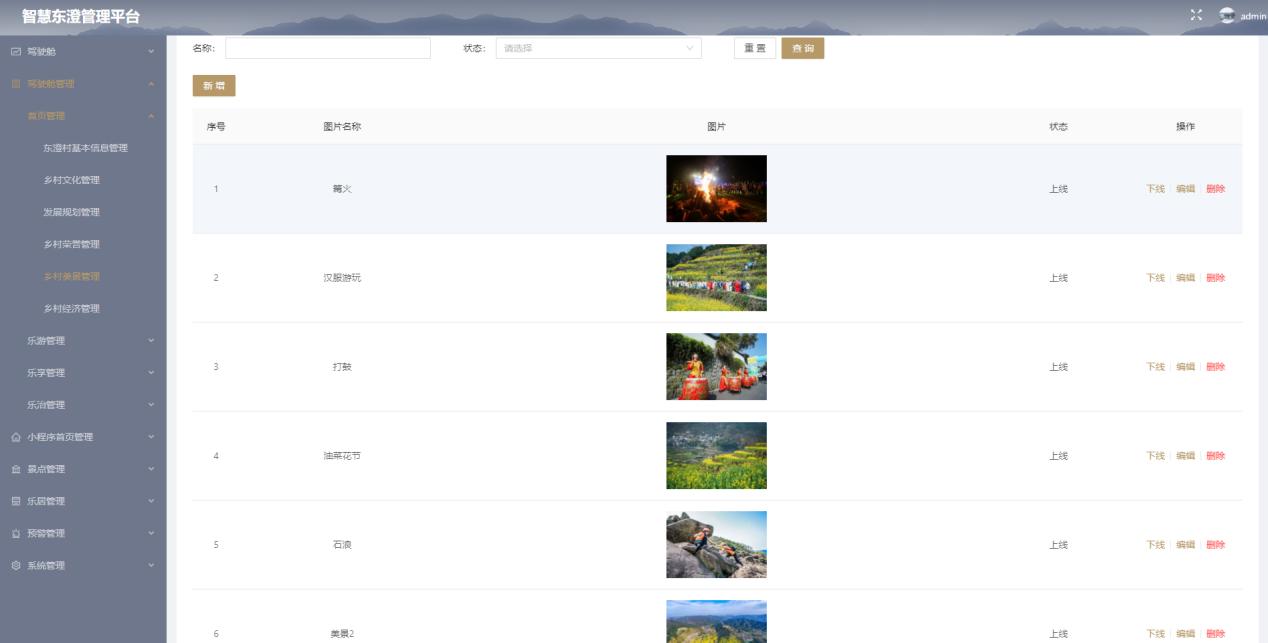This screenshot has width=1268, height=643.
Task: Open the 油菜花节 thumbnail image
Action: 716,456
